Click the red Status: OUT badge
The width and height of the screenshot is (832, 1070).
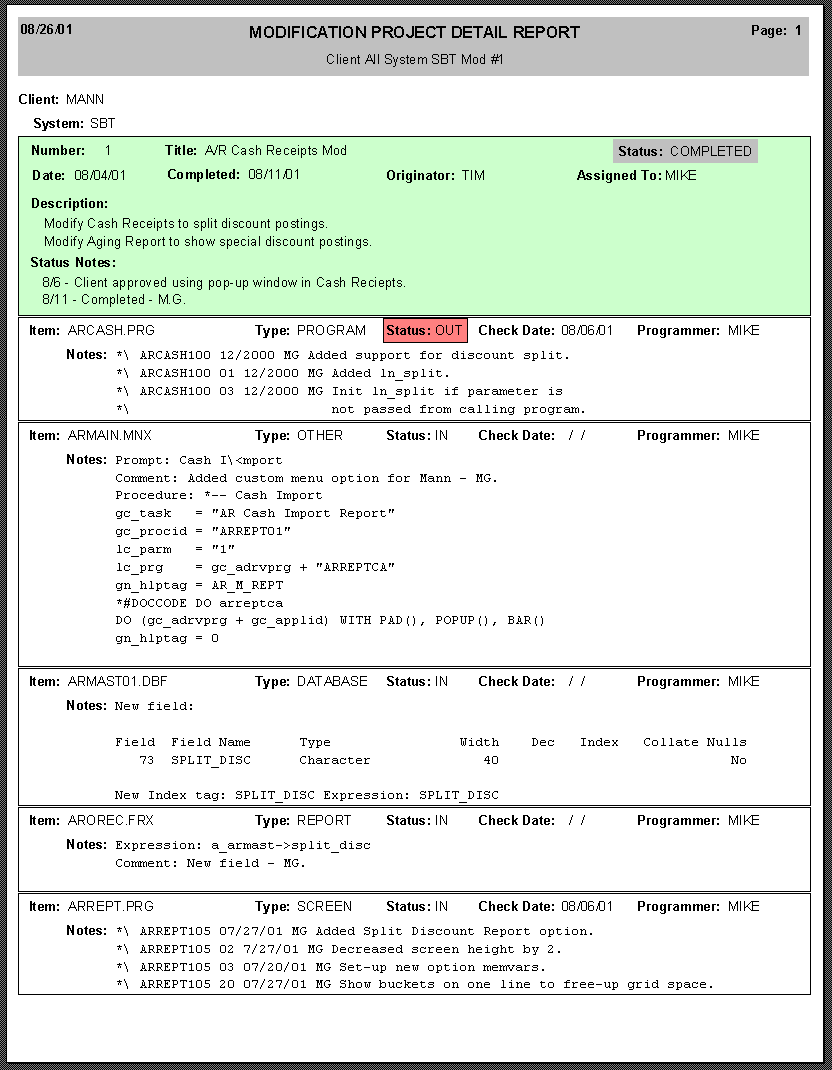click(x=425, y=330)
